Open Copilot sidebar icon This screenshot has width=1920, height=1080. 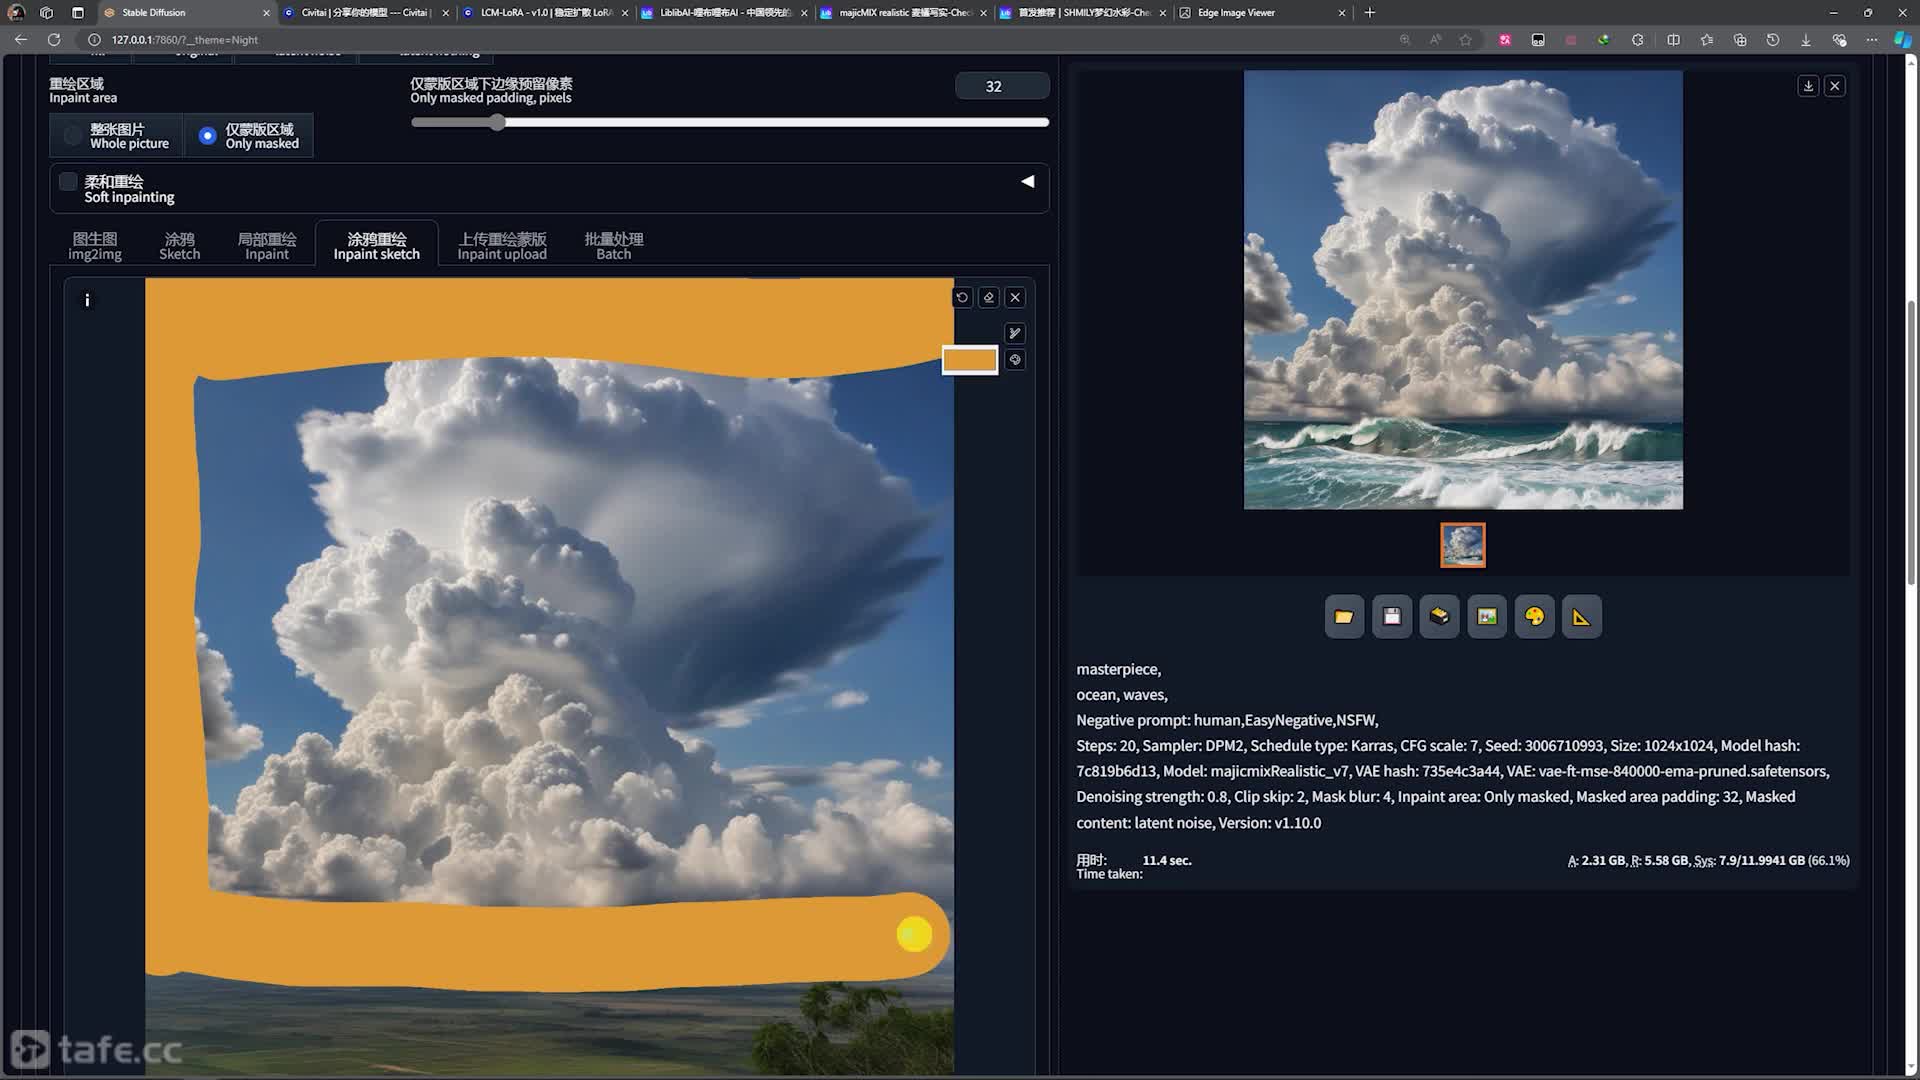pos(1903,40)
